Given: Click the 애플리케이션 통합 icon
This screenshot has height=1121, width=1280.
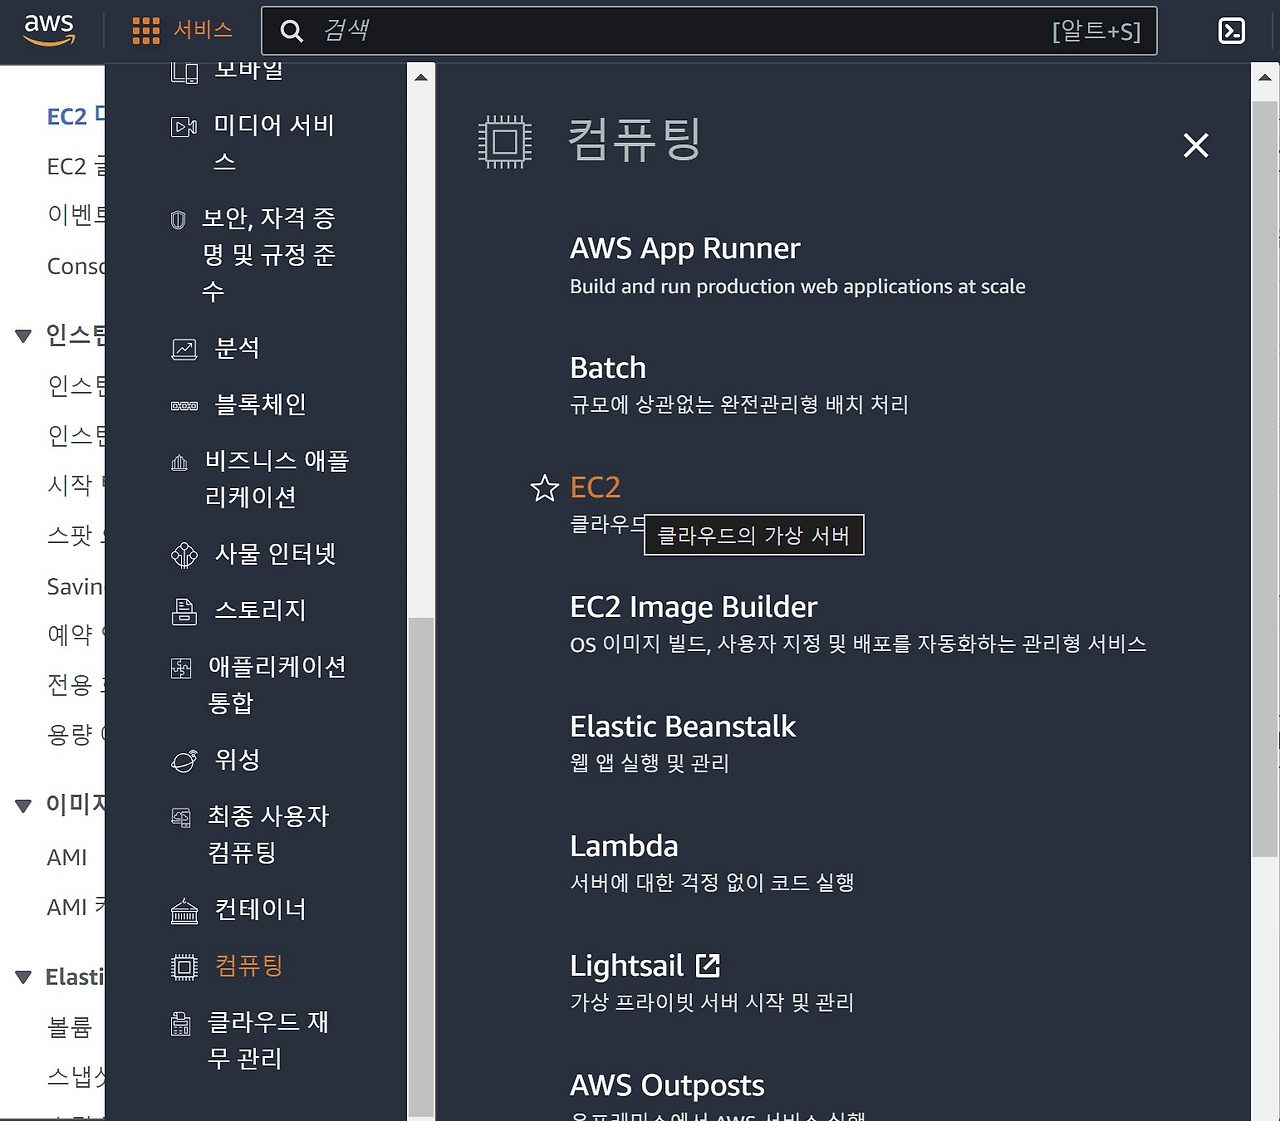Looking at the screenshot, I should [181, 668].
